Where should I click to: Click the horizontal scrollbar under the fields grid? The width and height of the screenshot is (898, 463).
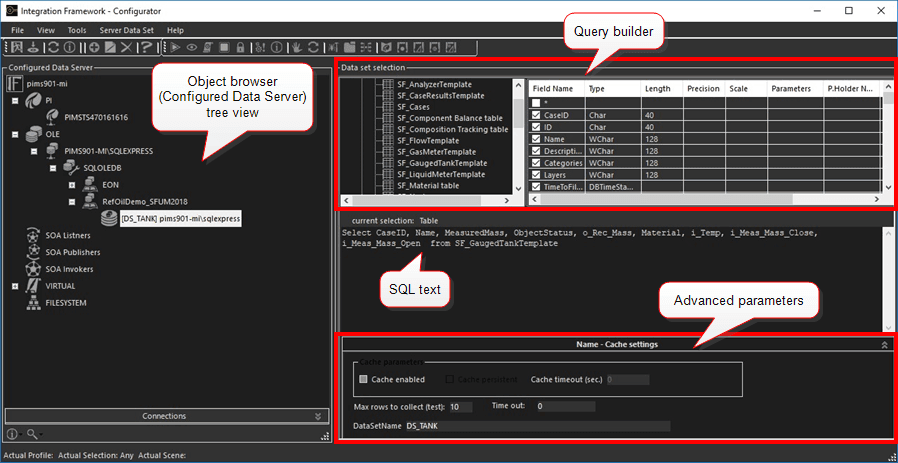(x=705, y=199)
